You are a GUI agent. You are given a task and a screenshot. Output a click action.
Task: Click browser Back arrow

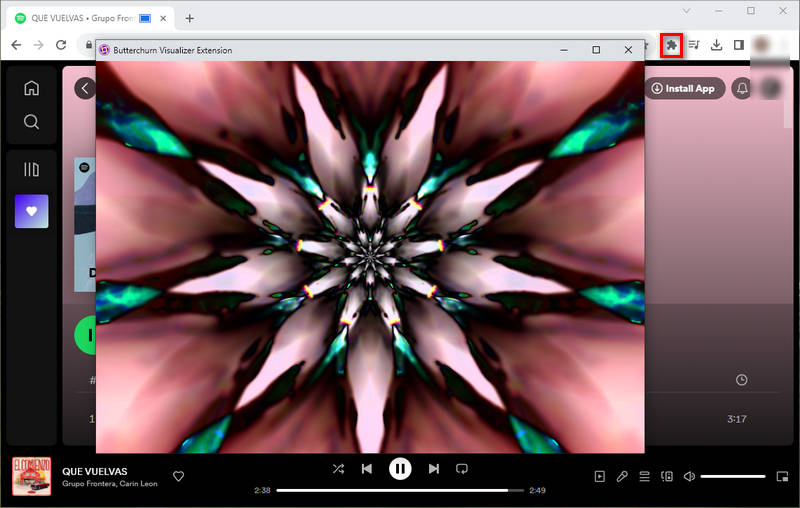[x=16, y=45]
